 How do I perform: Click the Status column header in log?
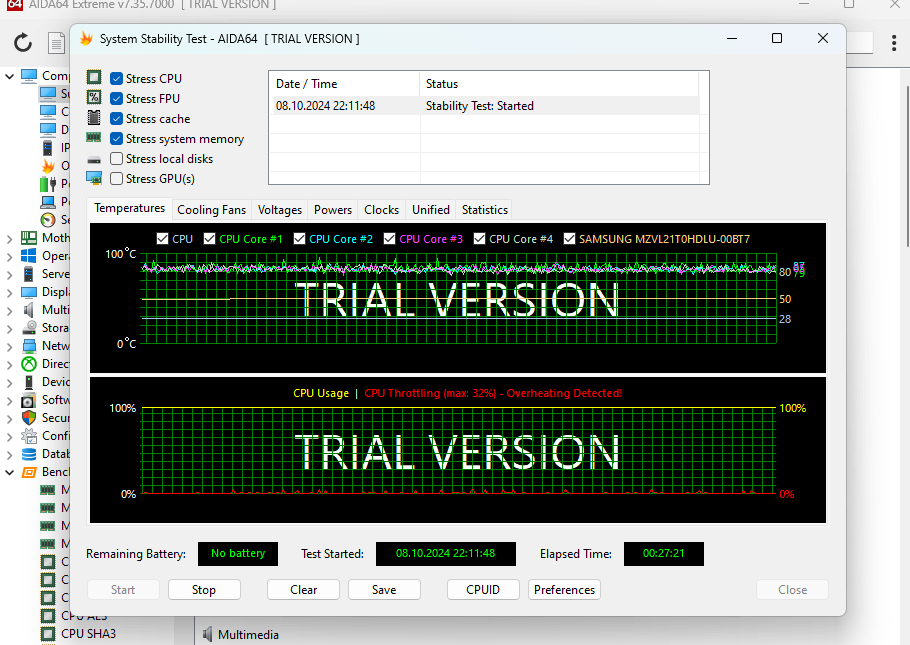(x=559, y=84)
